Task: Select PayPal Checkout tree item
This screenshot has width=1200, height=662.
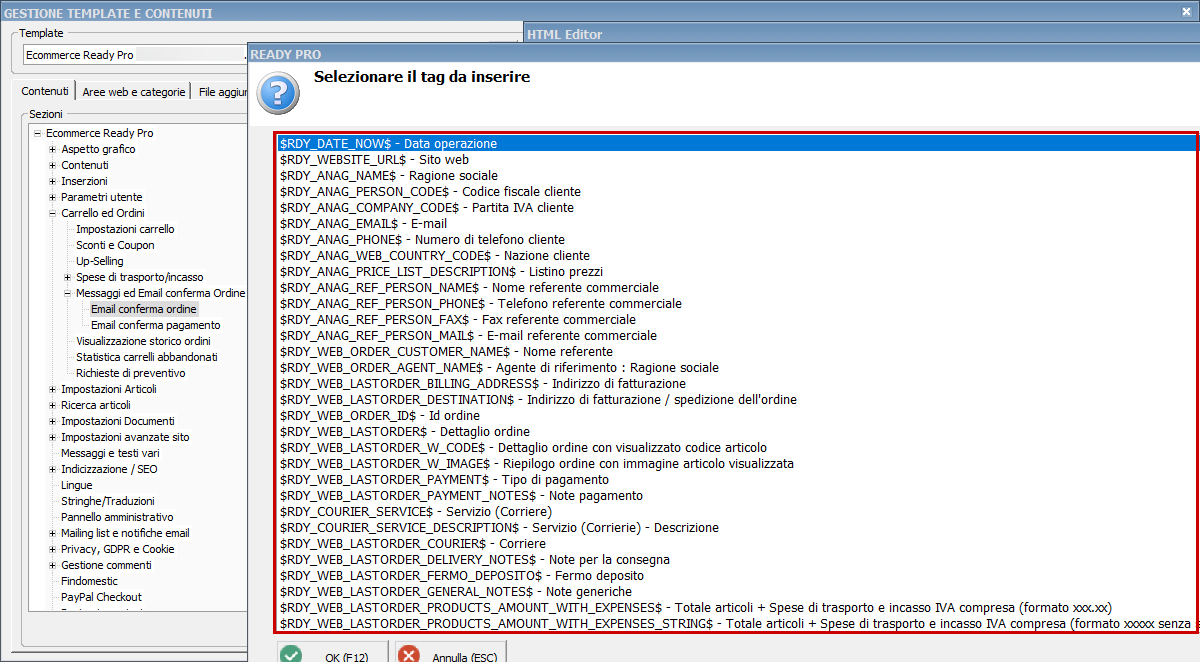Action: coord(101,597)
